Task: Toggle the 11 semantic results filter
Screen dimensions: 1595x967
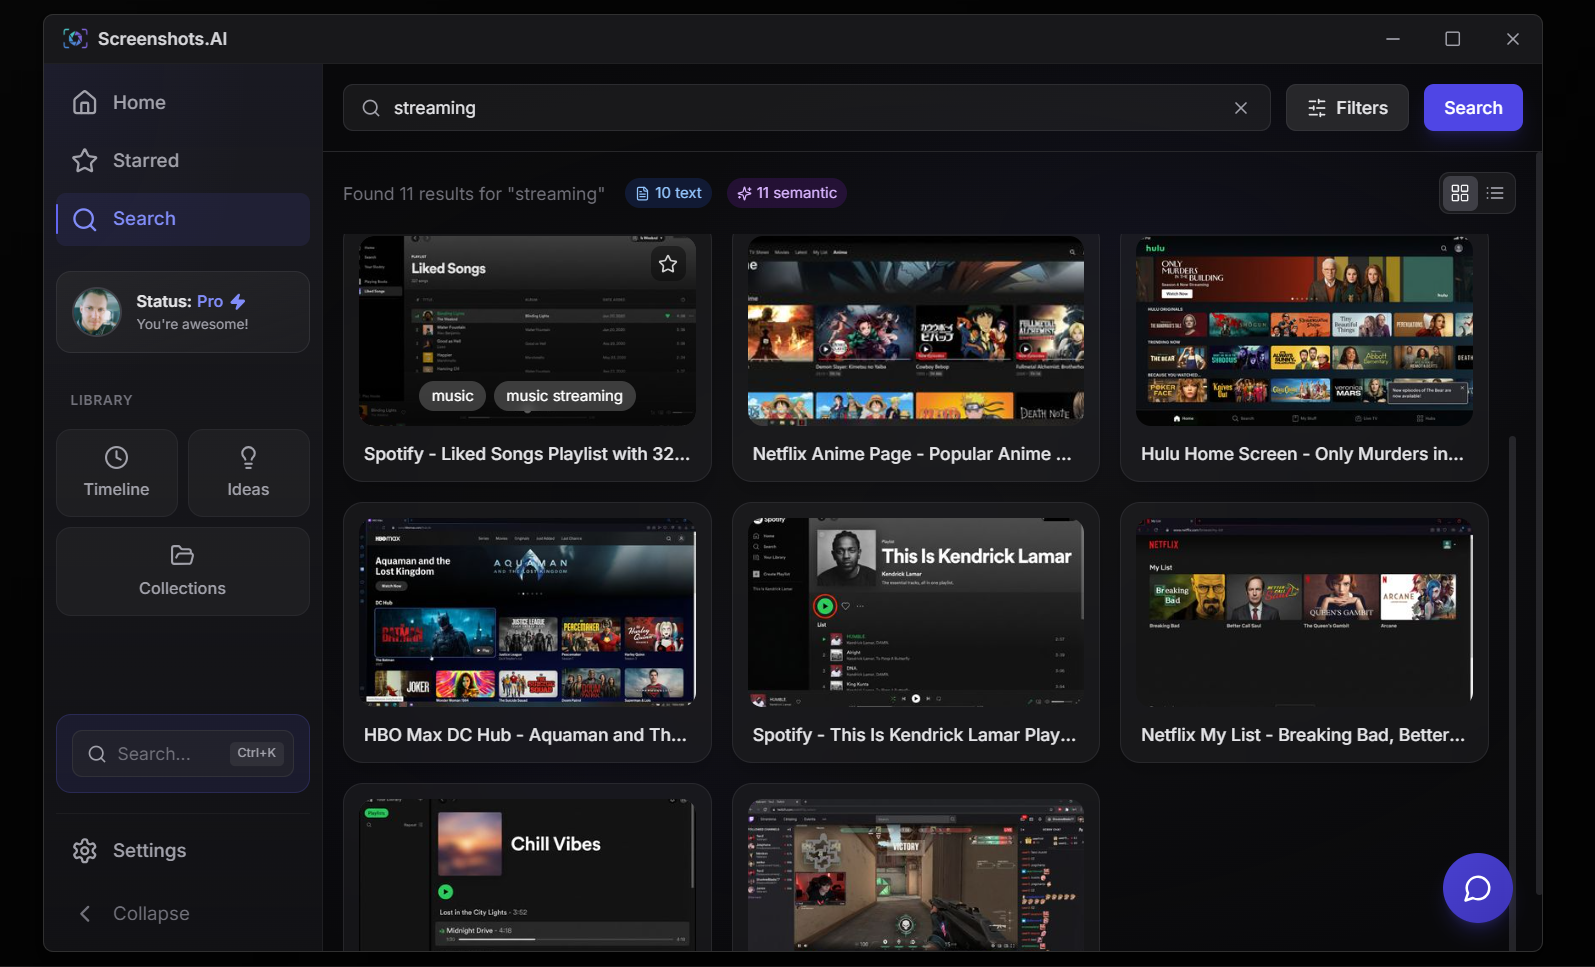Action: (x=787, y=193)
